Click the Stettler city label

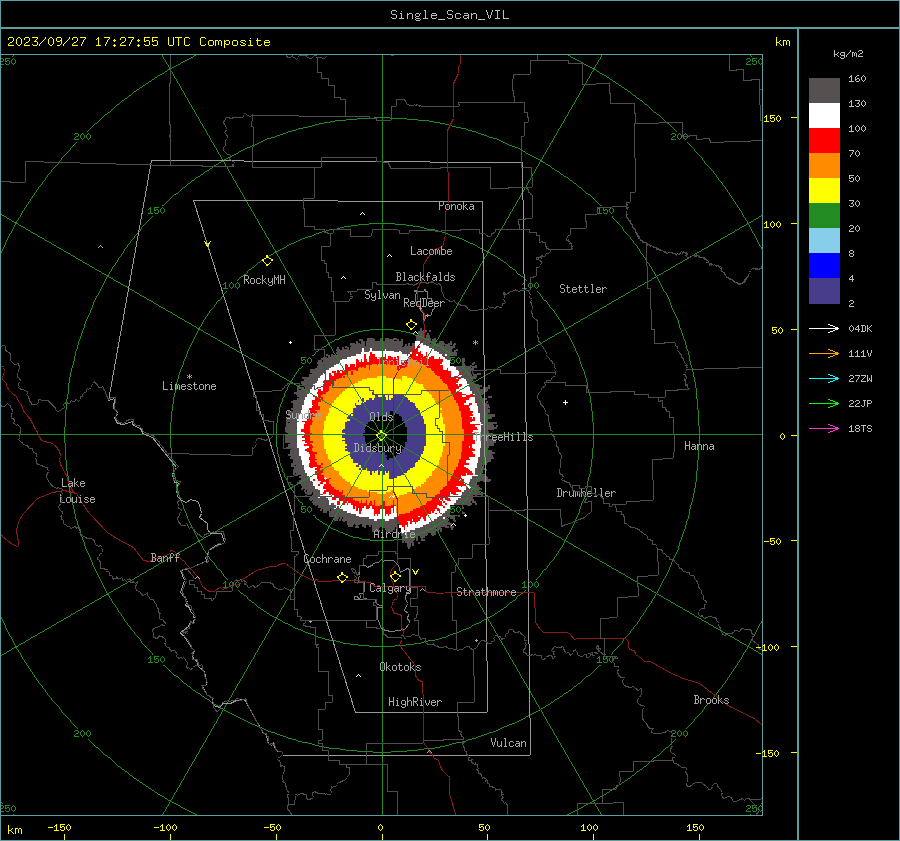click(x=583, y=289)
